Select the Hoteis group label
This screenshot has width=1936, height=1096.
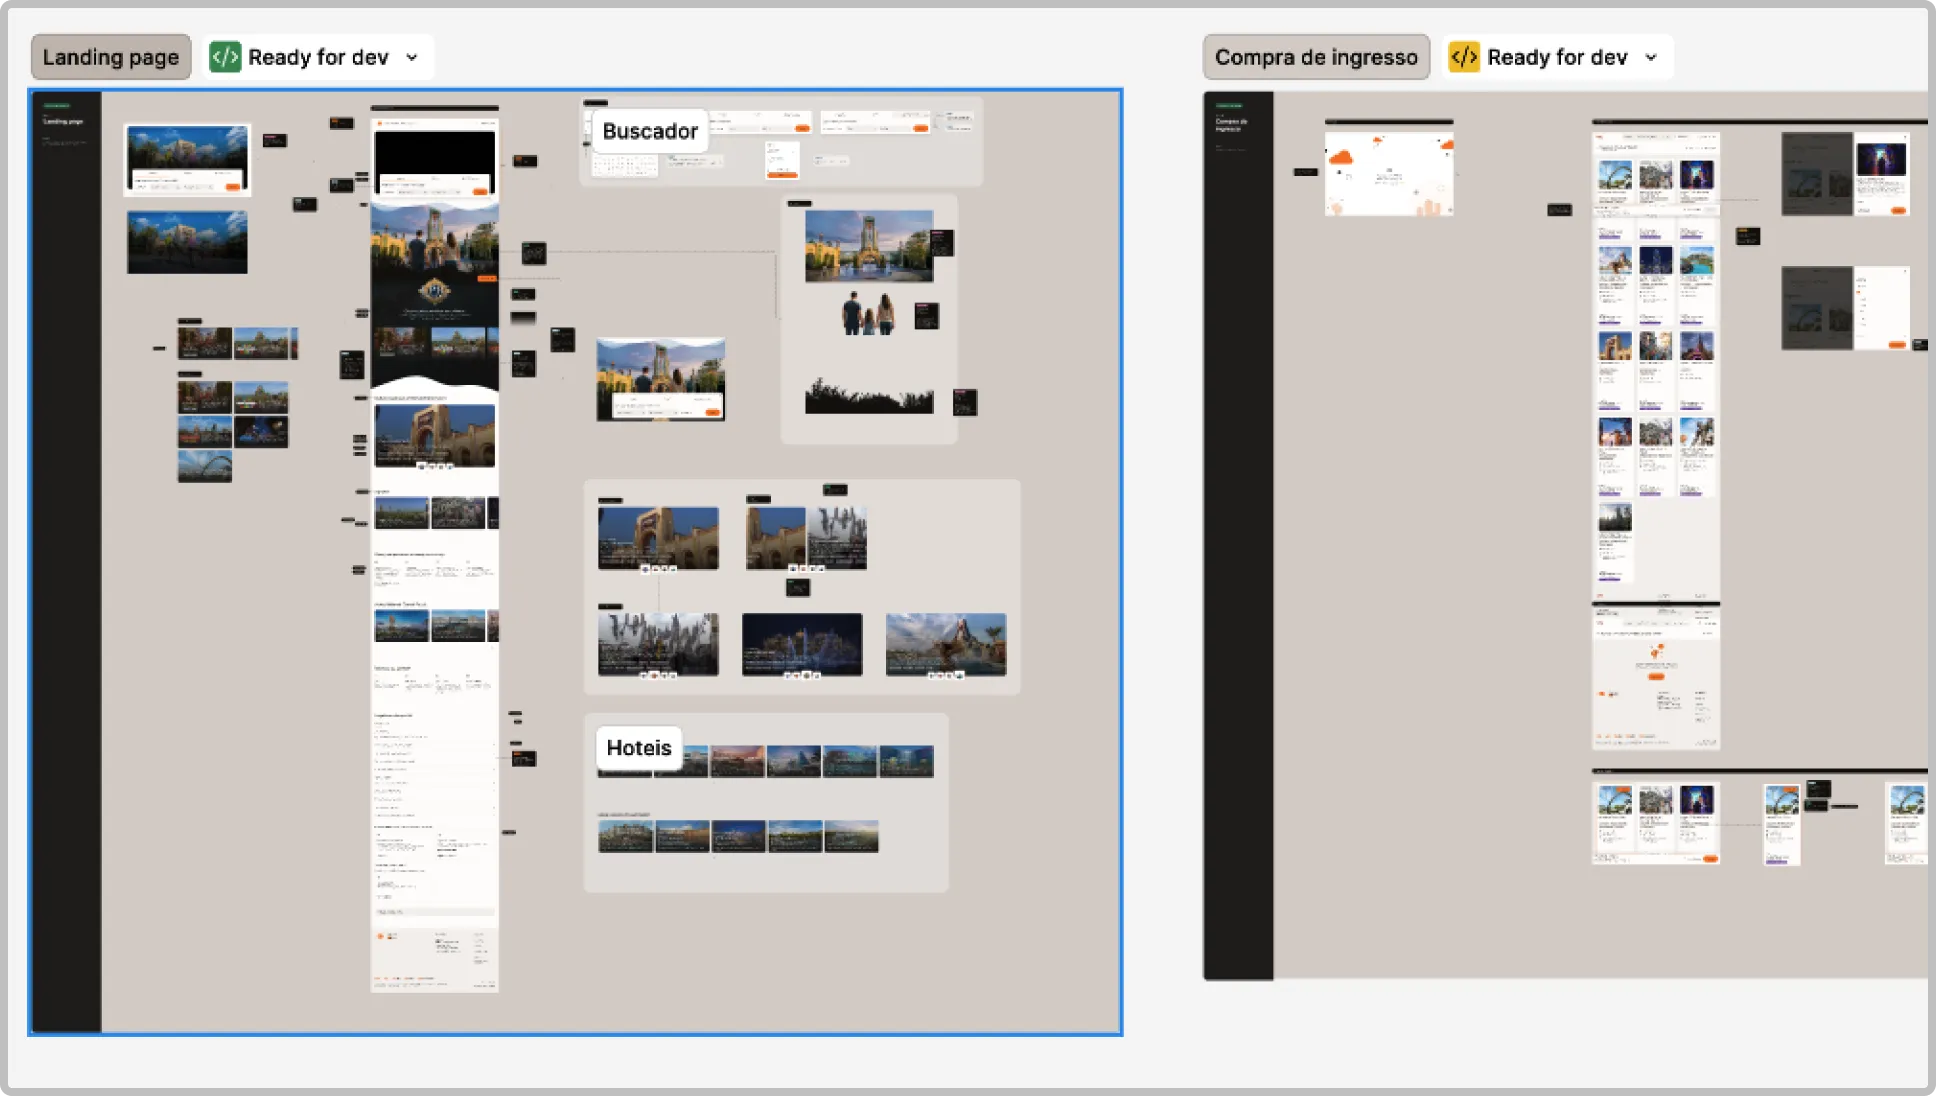point(639,748)
